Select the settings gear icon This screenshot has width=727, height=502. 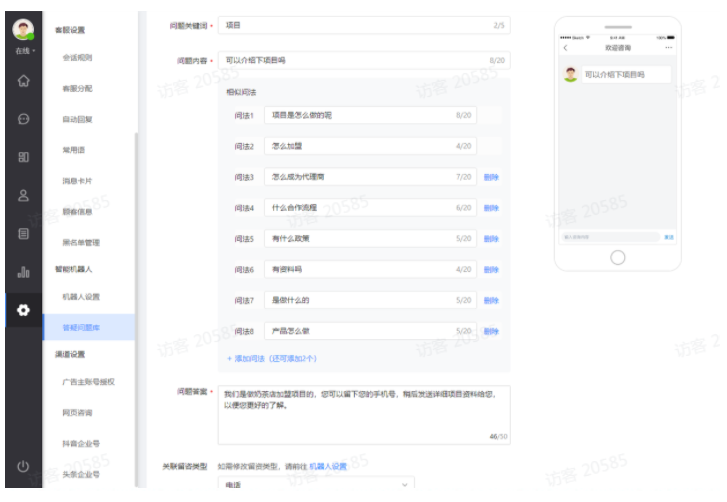click(x=24, y=310)
